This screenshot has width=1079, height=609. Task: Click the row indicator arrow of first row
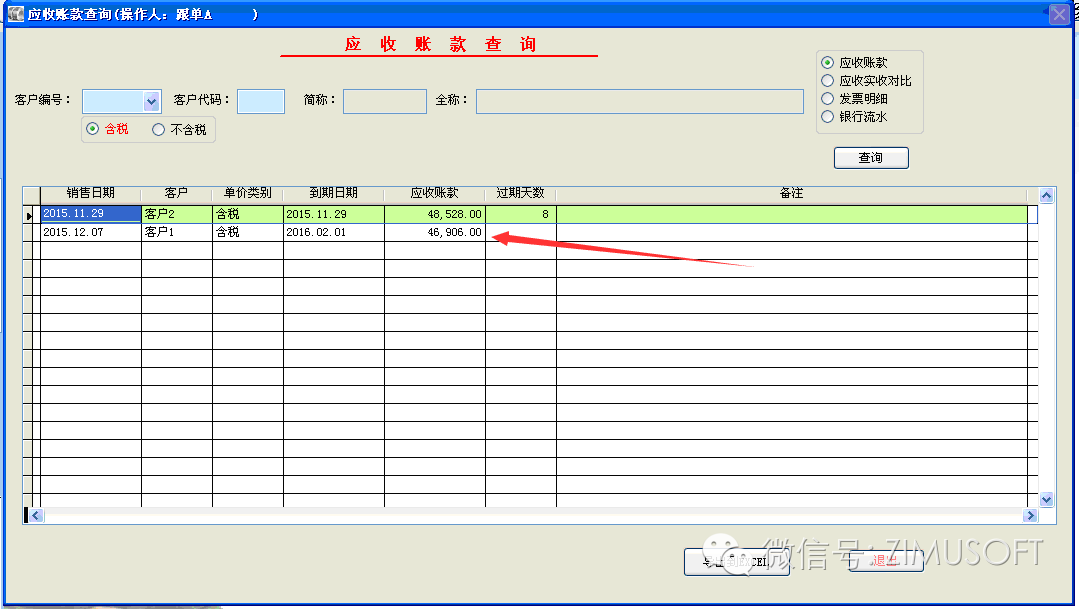[x=29, y=215]
